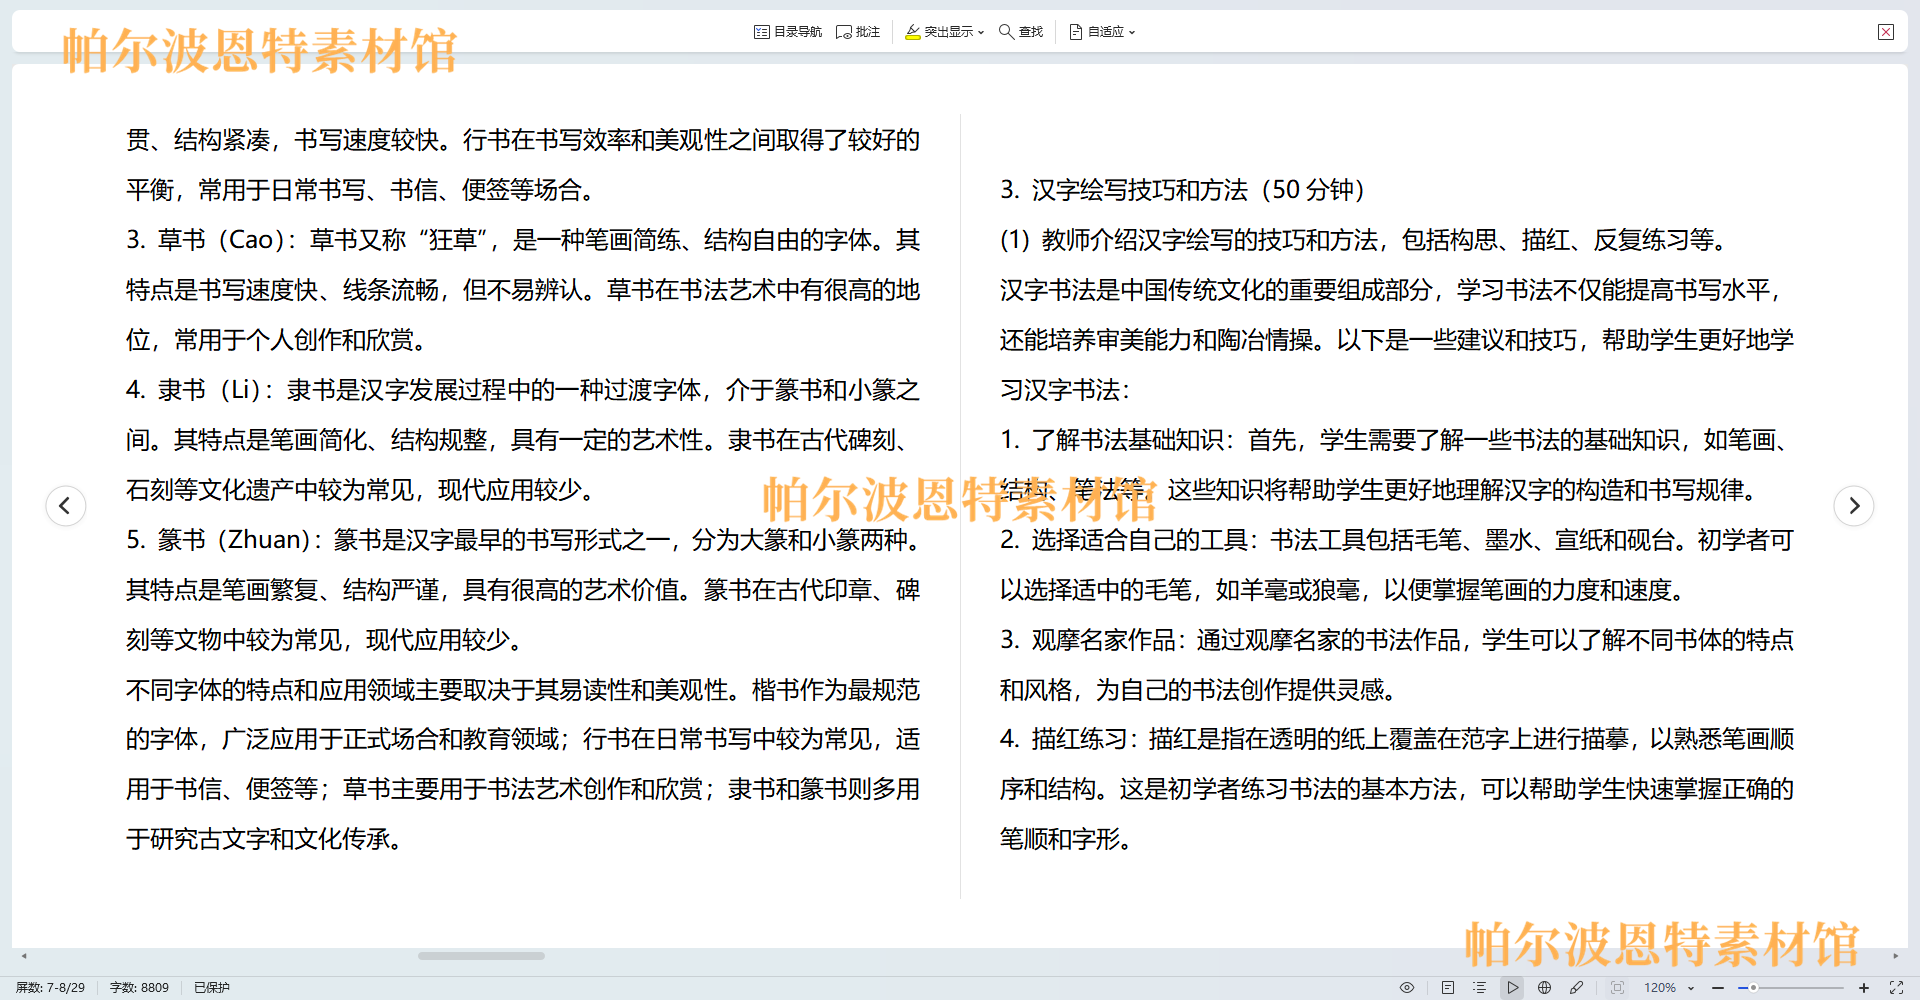This screenshot has width=1920, height=1000.
Task: Switch to page layout view icon
Action: coord(1448,987)
